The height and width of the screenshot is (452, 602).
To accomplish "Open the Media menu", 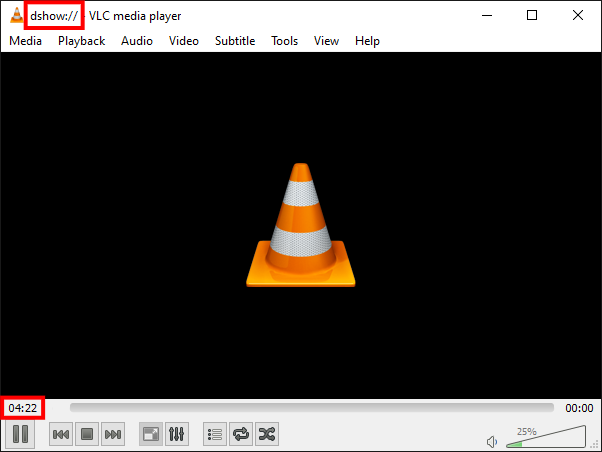I will click(25, 41).
